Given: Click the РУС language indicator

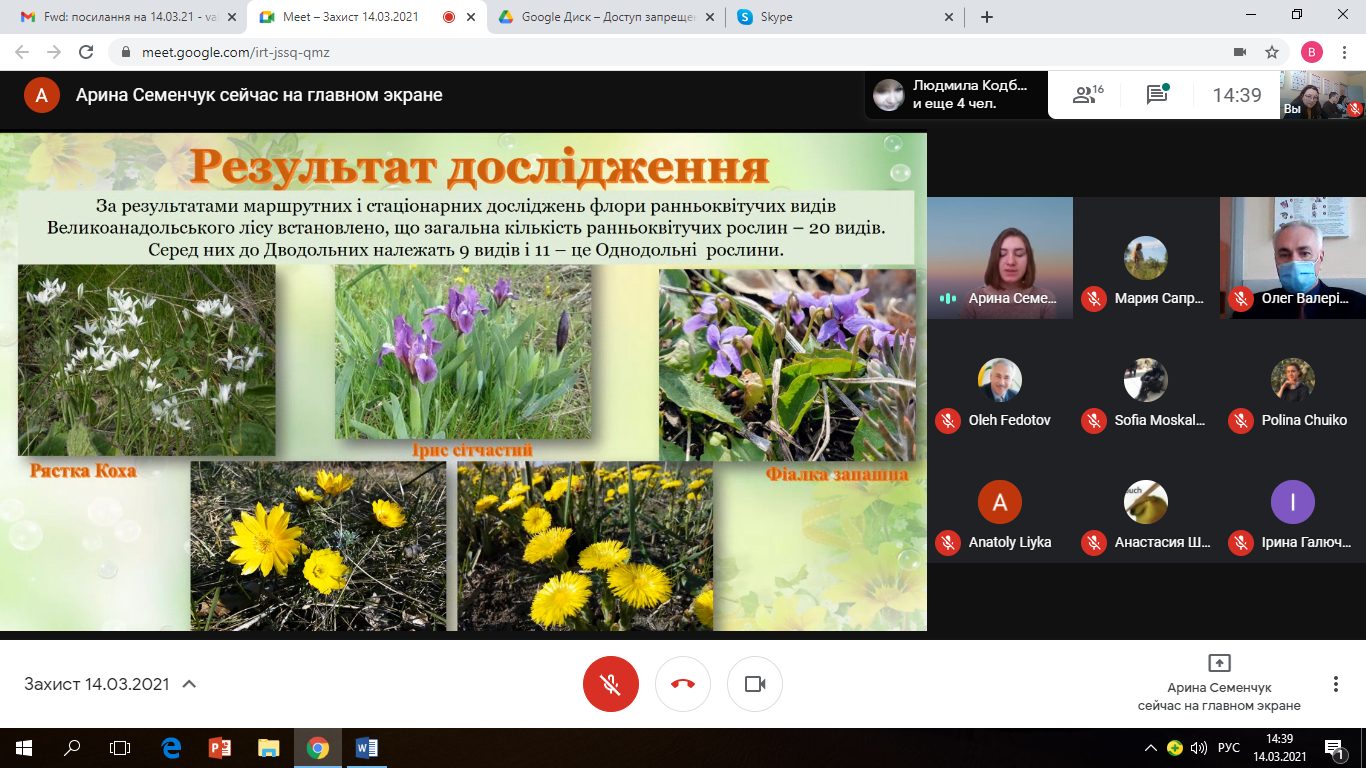Looking at the screenshot, I should 1229,747.
